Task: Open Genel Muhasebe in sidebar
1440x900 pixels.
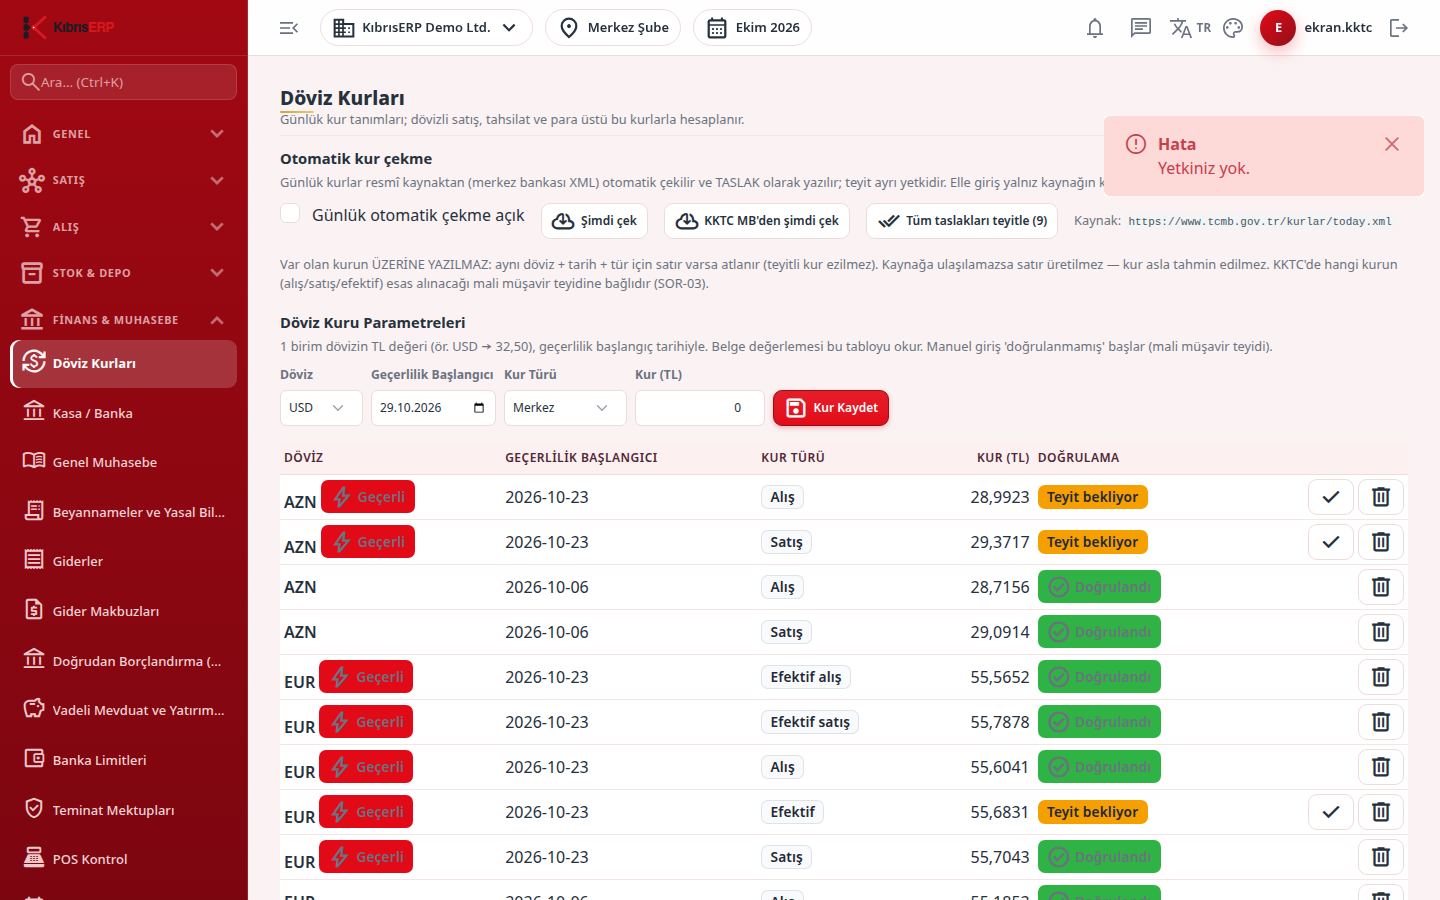Action: pyautogui.click(x=124, y=462)
